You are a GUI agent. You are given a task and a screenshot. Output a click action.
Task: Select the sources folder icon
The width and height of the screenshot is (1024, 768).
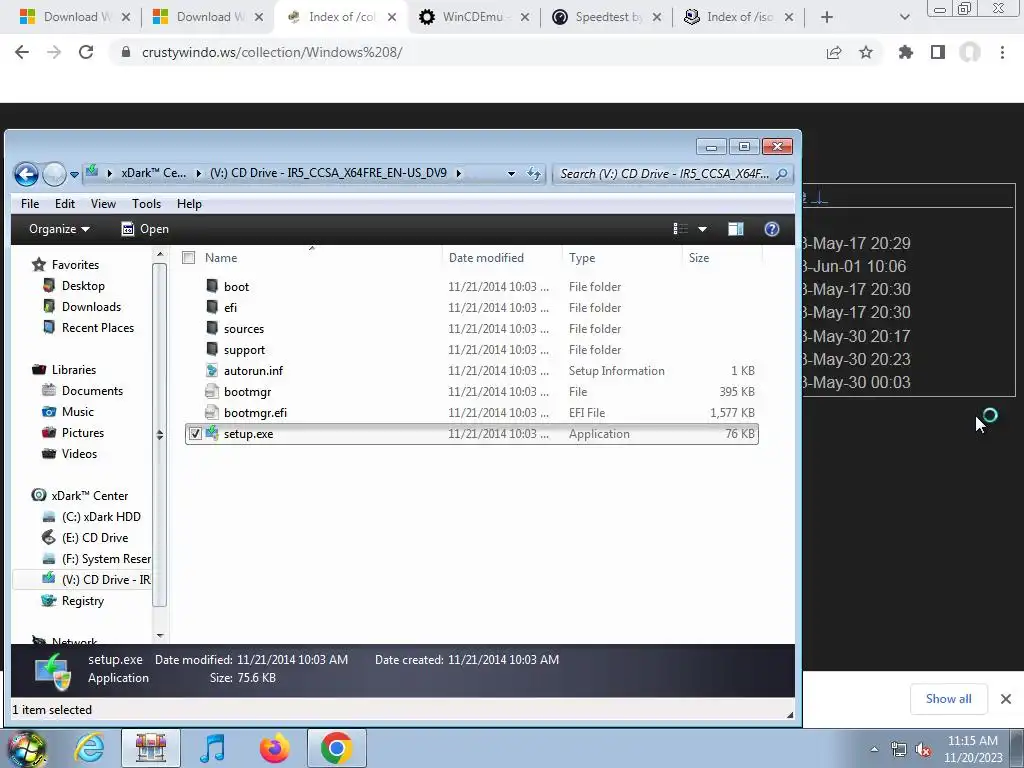coord(212,328)
